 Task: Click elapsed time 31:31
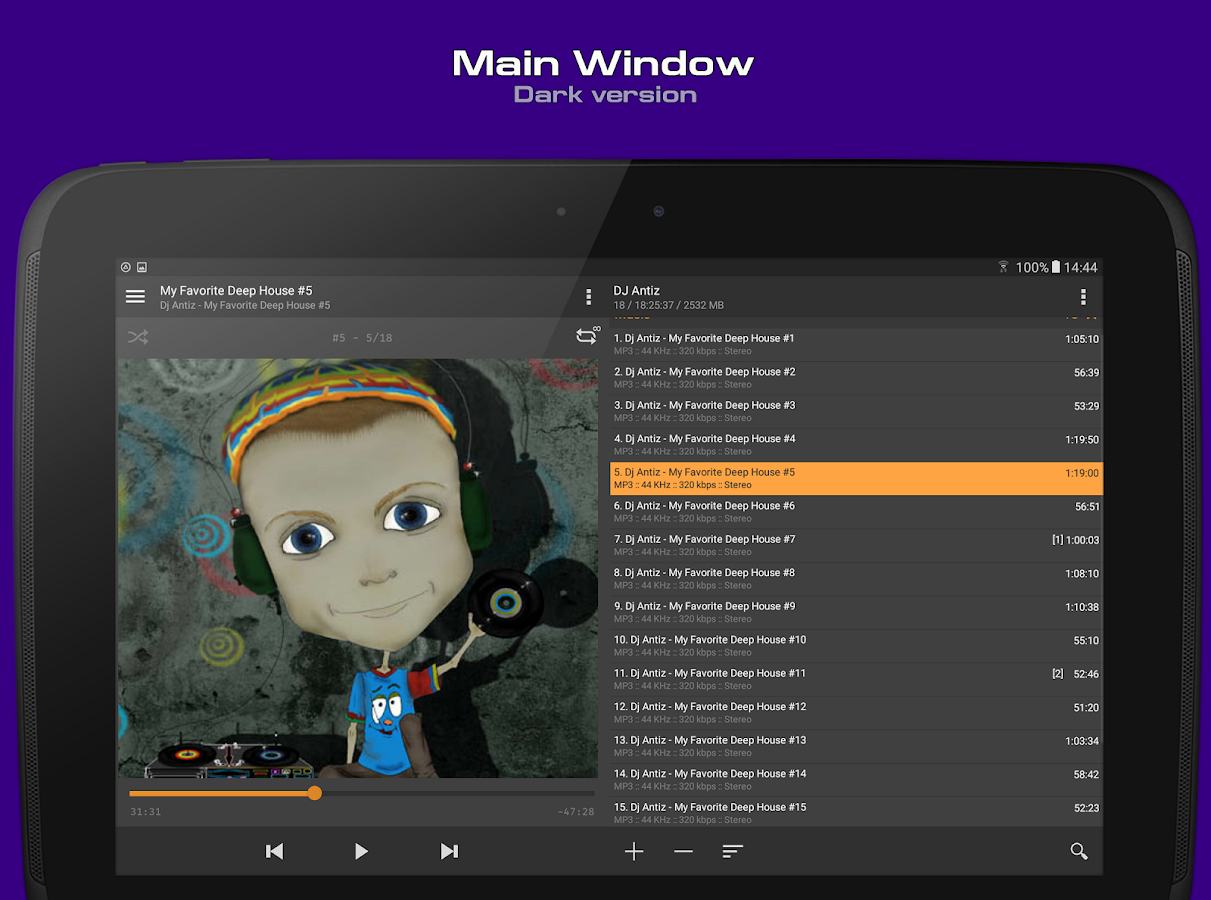point(145,812)
